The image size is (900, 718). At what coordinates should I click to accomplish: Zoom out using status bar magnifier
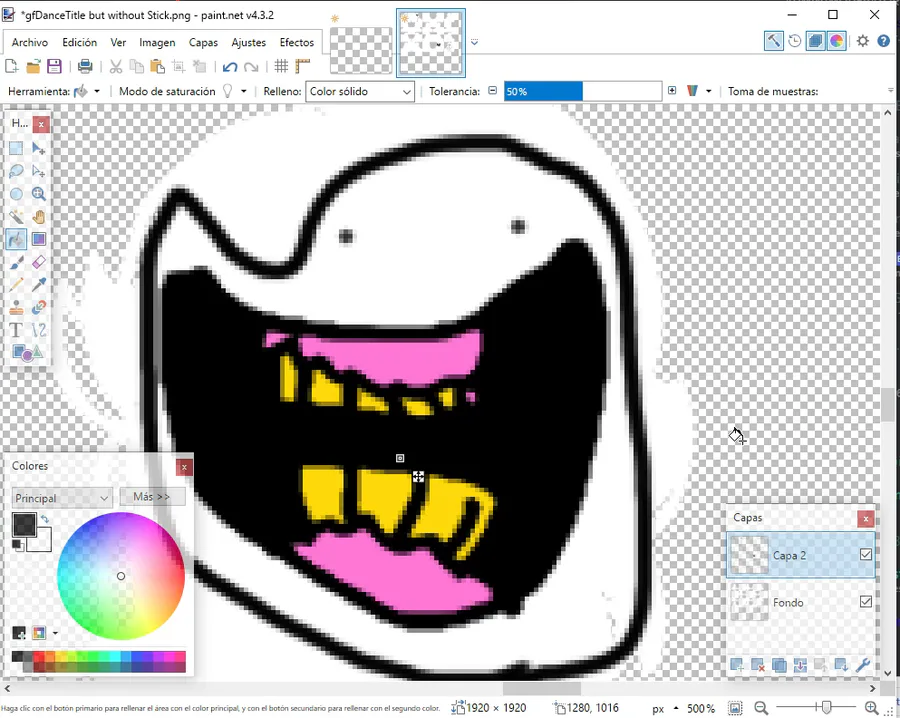761,708
